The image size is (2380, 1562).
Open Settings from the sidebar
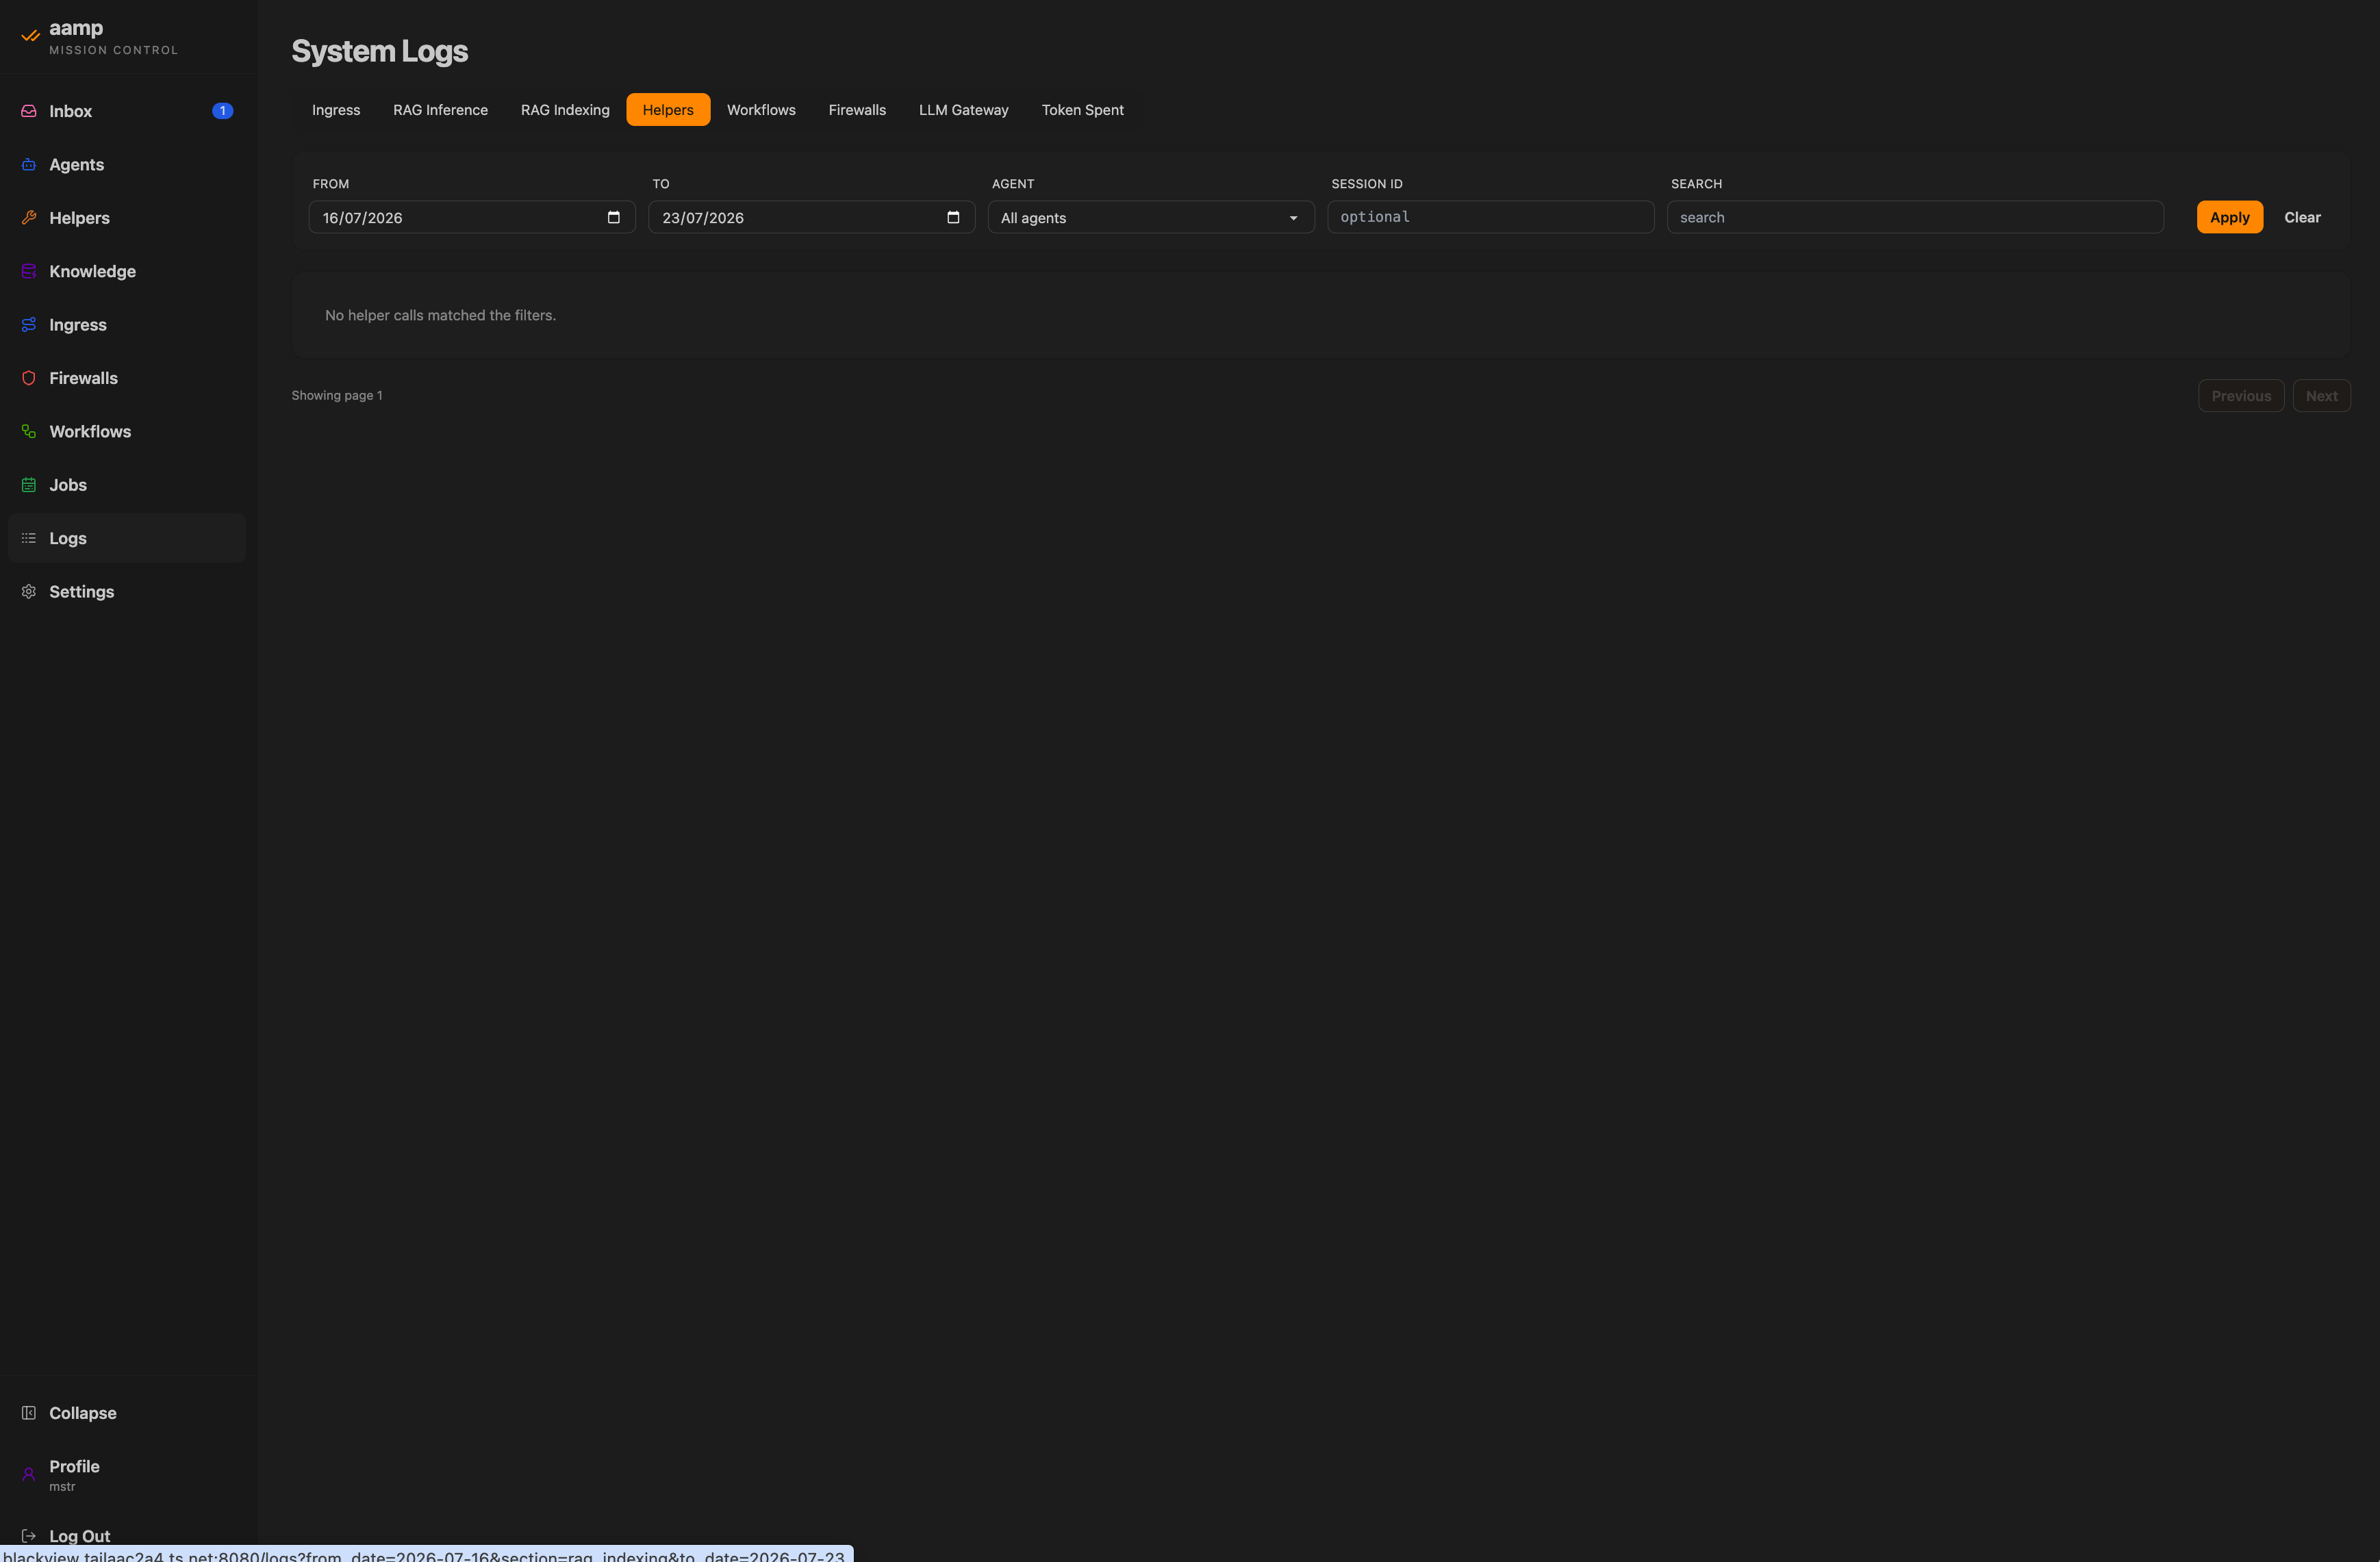click(127, 592)
